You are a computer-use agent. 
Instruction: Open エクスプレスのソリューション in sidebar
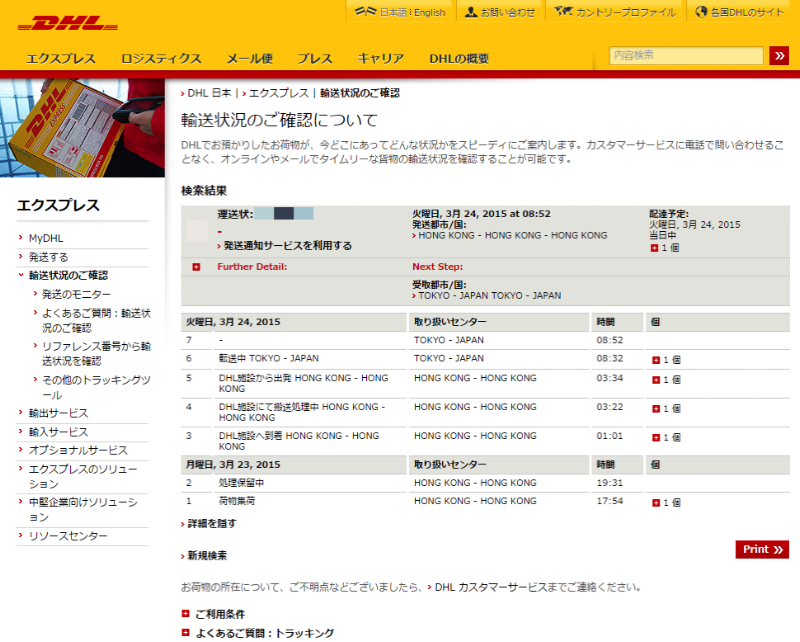83,476
